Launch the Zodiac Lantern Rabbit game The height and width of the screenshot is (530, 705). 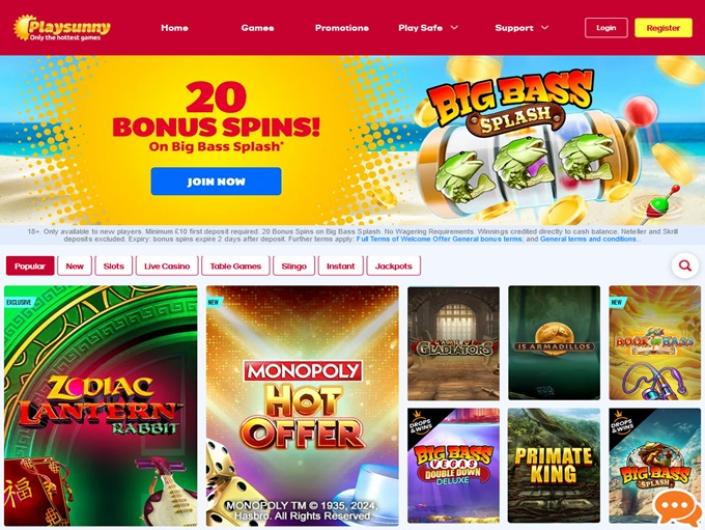coord(101,405)
